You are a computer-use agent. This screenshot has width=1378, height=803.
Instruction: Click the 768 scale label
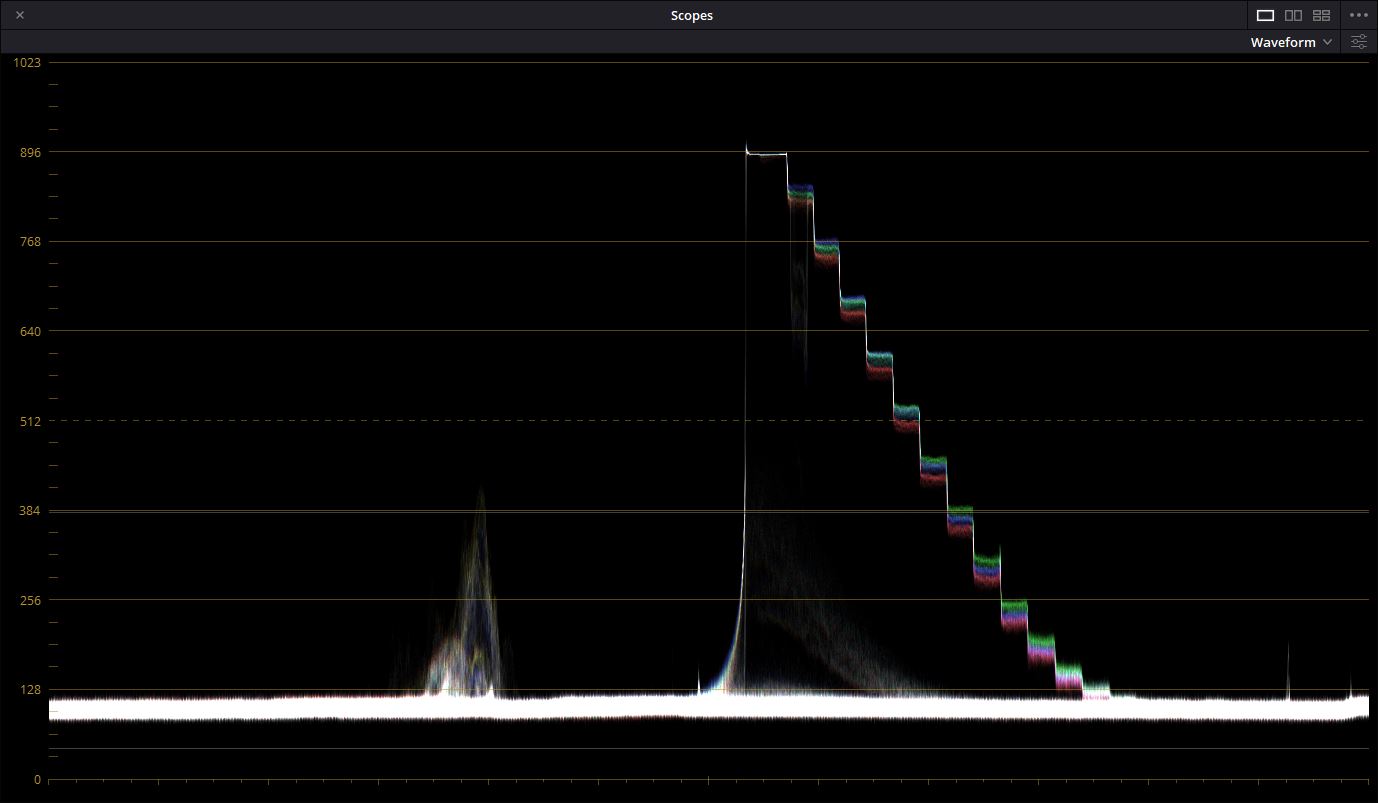[x=30, y=241]
